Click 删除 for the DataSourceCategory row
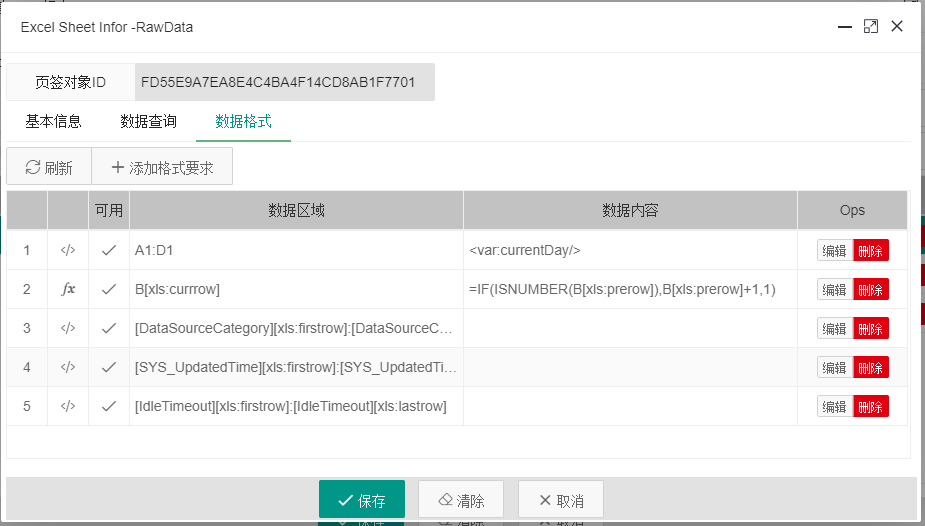The width and height of the screenshot is (925, 526). (x=871, y=328)
